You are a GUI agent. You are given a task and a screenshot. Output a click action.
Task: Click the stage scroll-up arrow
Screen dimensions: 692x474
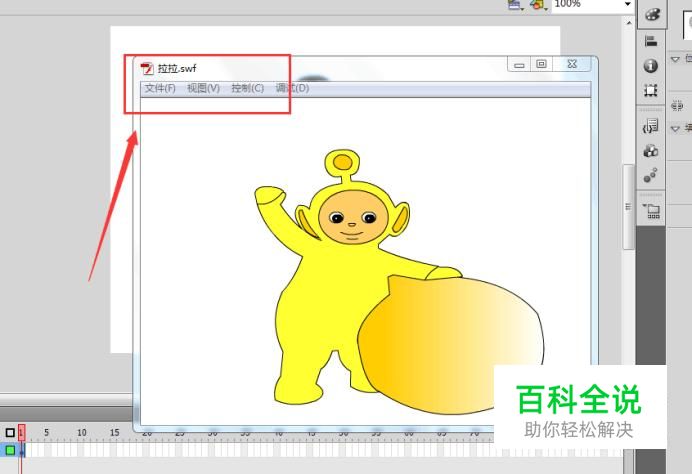[629, 23]
